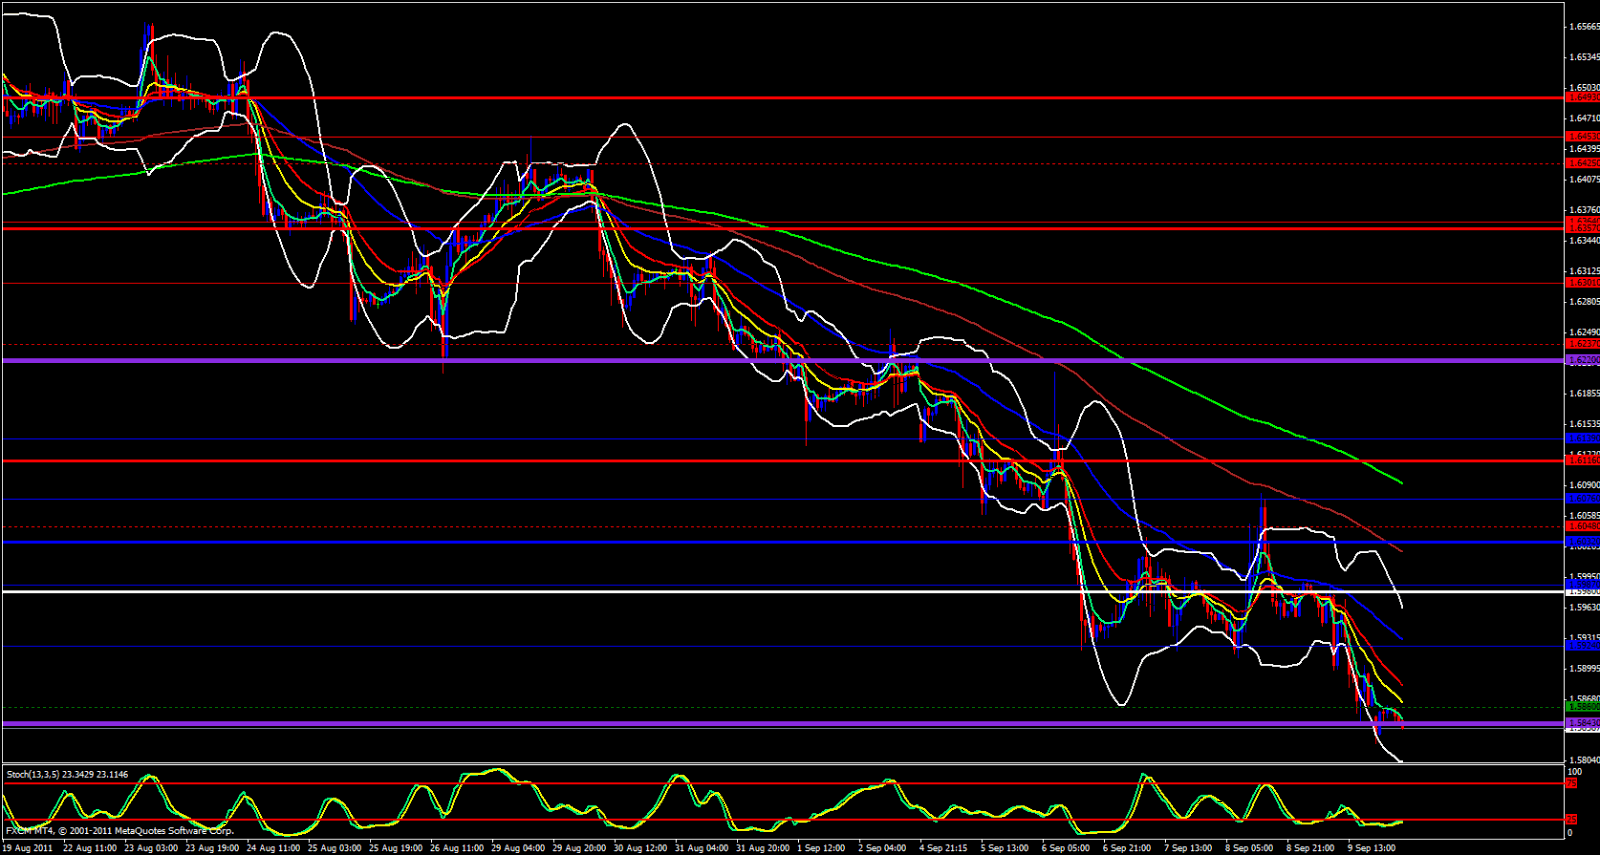This screenshot has width=1600, height=855.
Task: Click the red dashed 1.60480 price label
Action: [x=1582, y=526]
